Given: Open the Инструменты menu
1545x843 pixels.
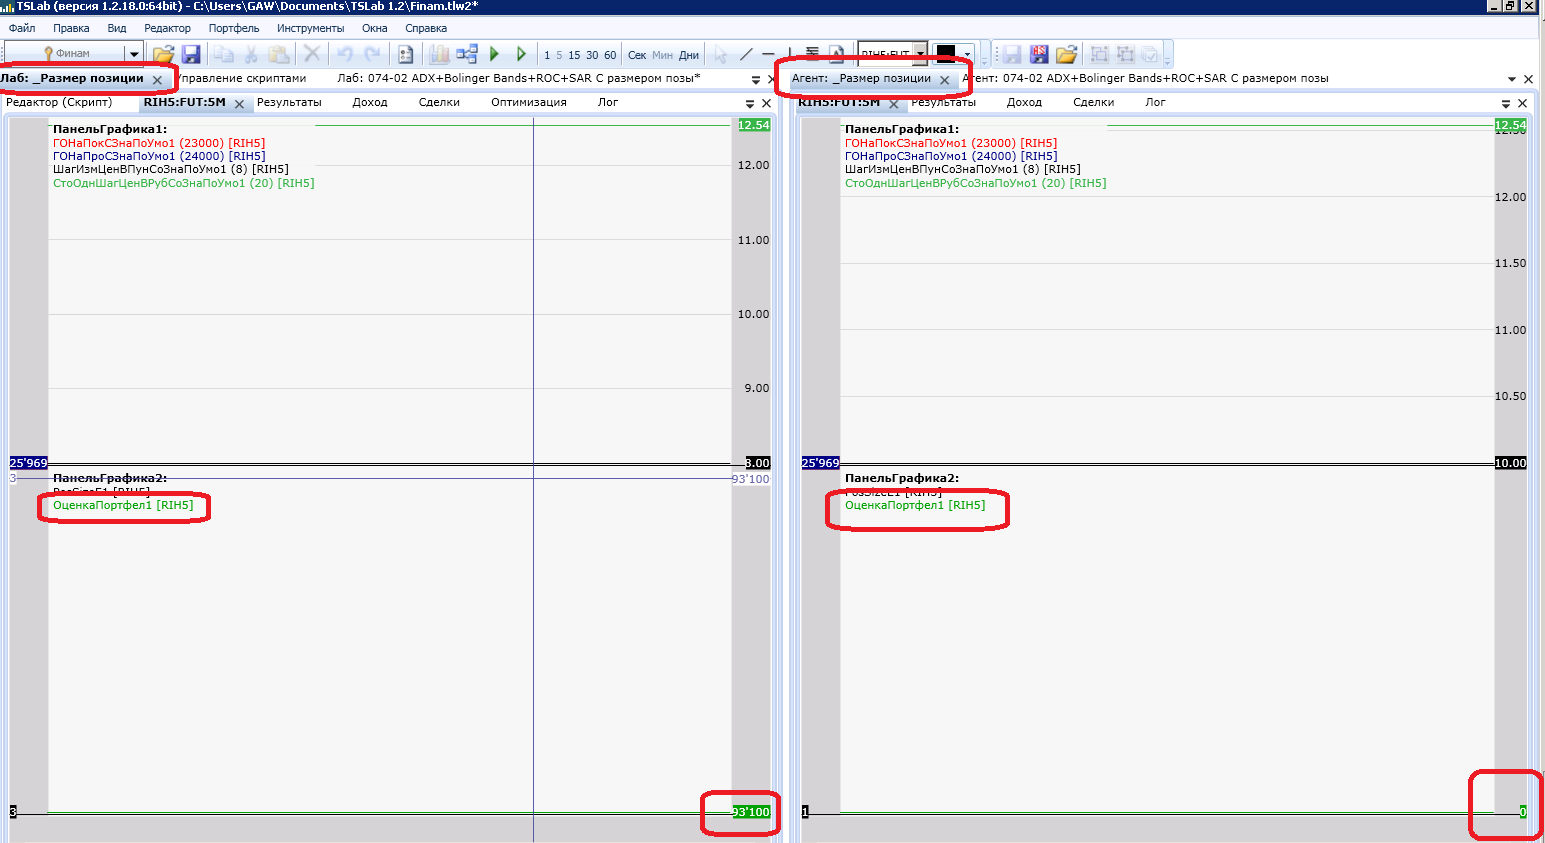Looking at the screenshot, I should [310, 28].
